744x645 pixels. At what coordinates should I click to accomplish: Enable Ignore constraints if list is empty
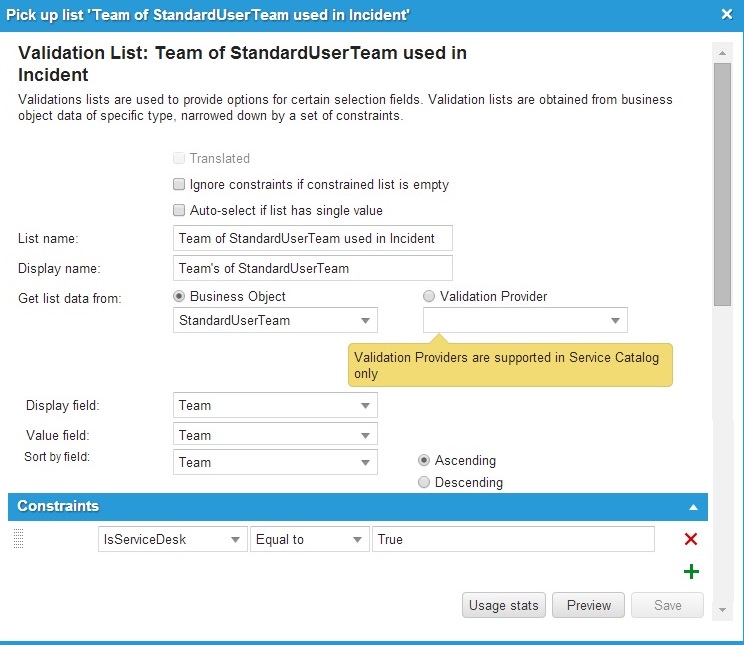pyautogui.click(x=179, y=185)
